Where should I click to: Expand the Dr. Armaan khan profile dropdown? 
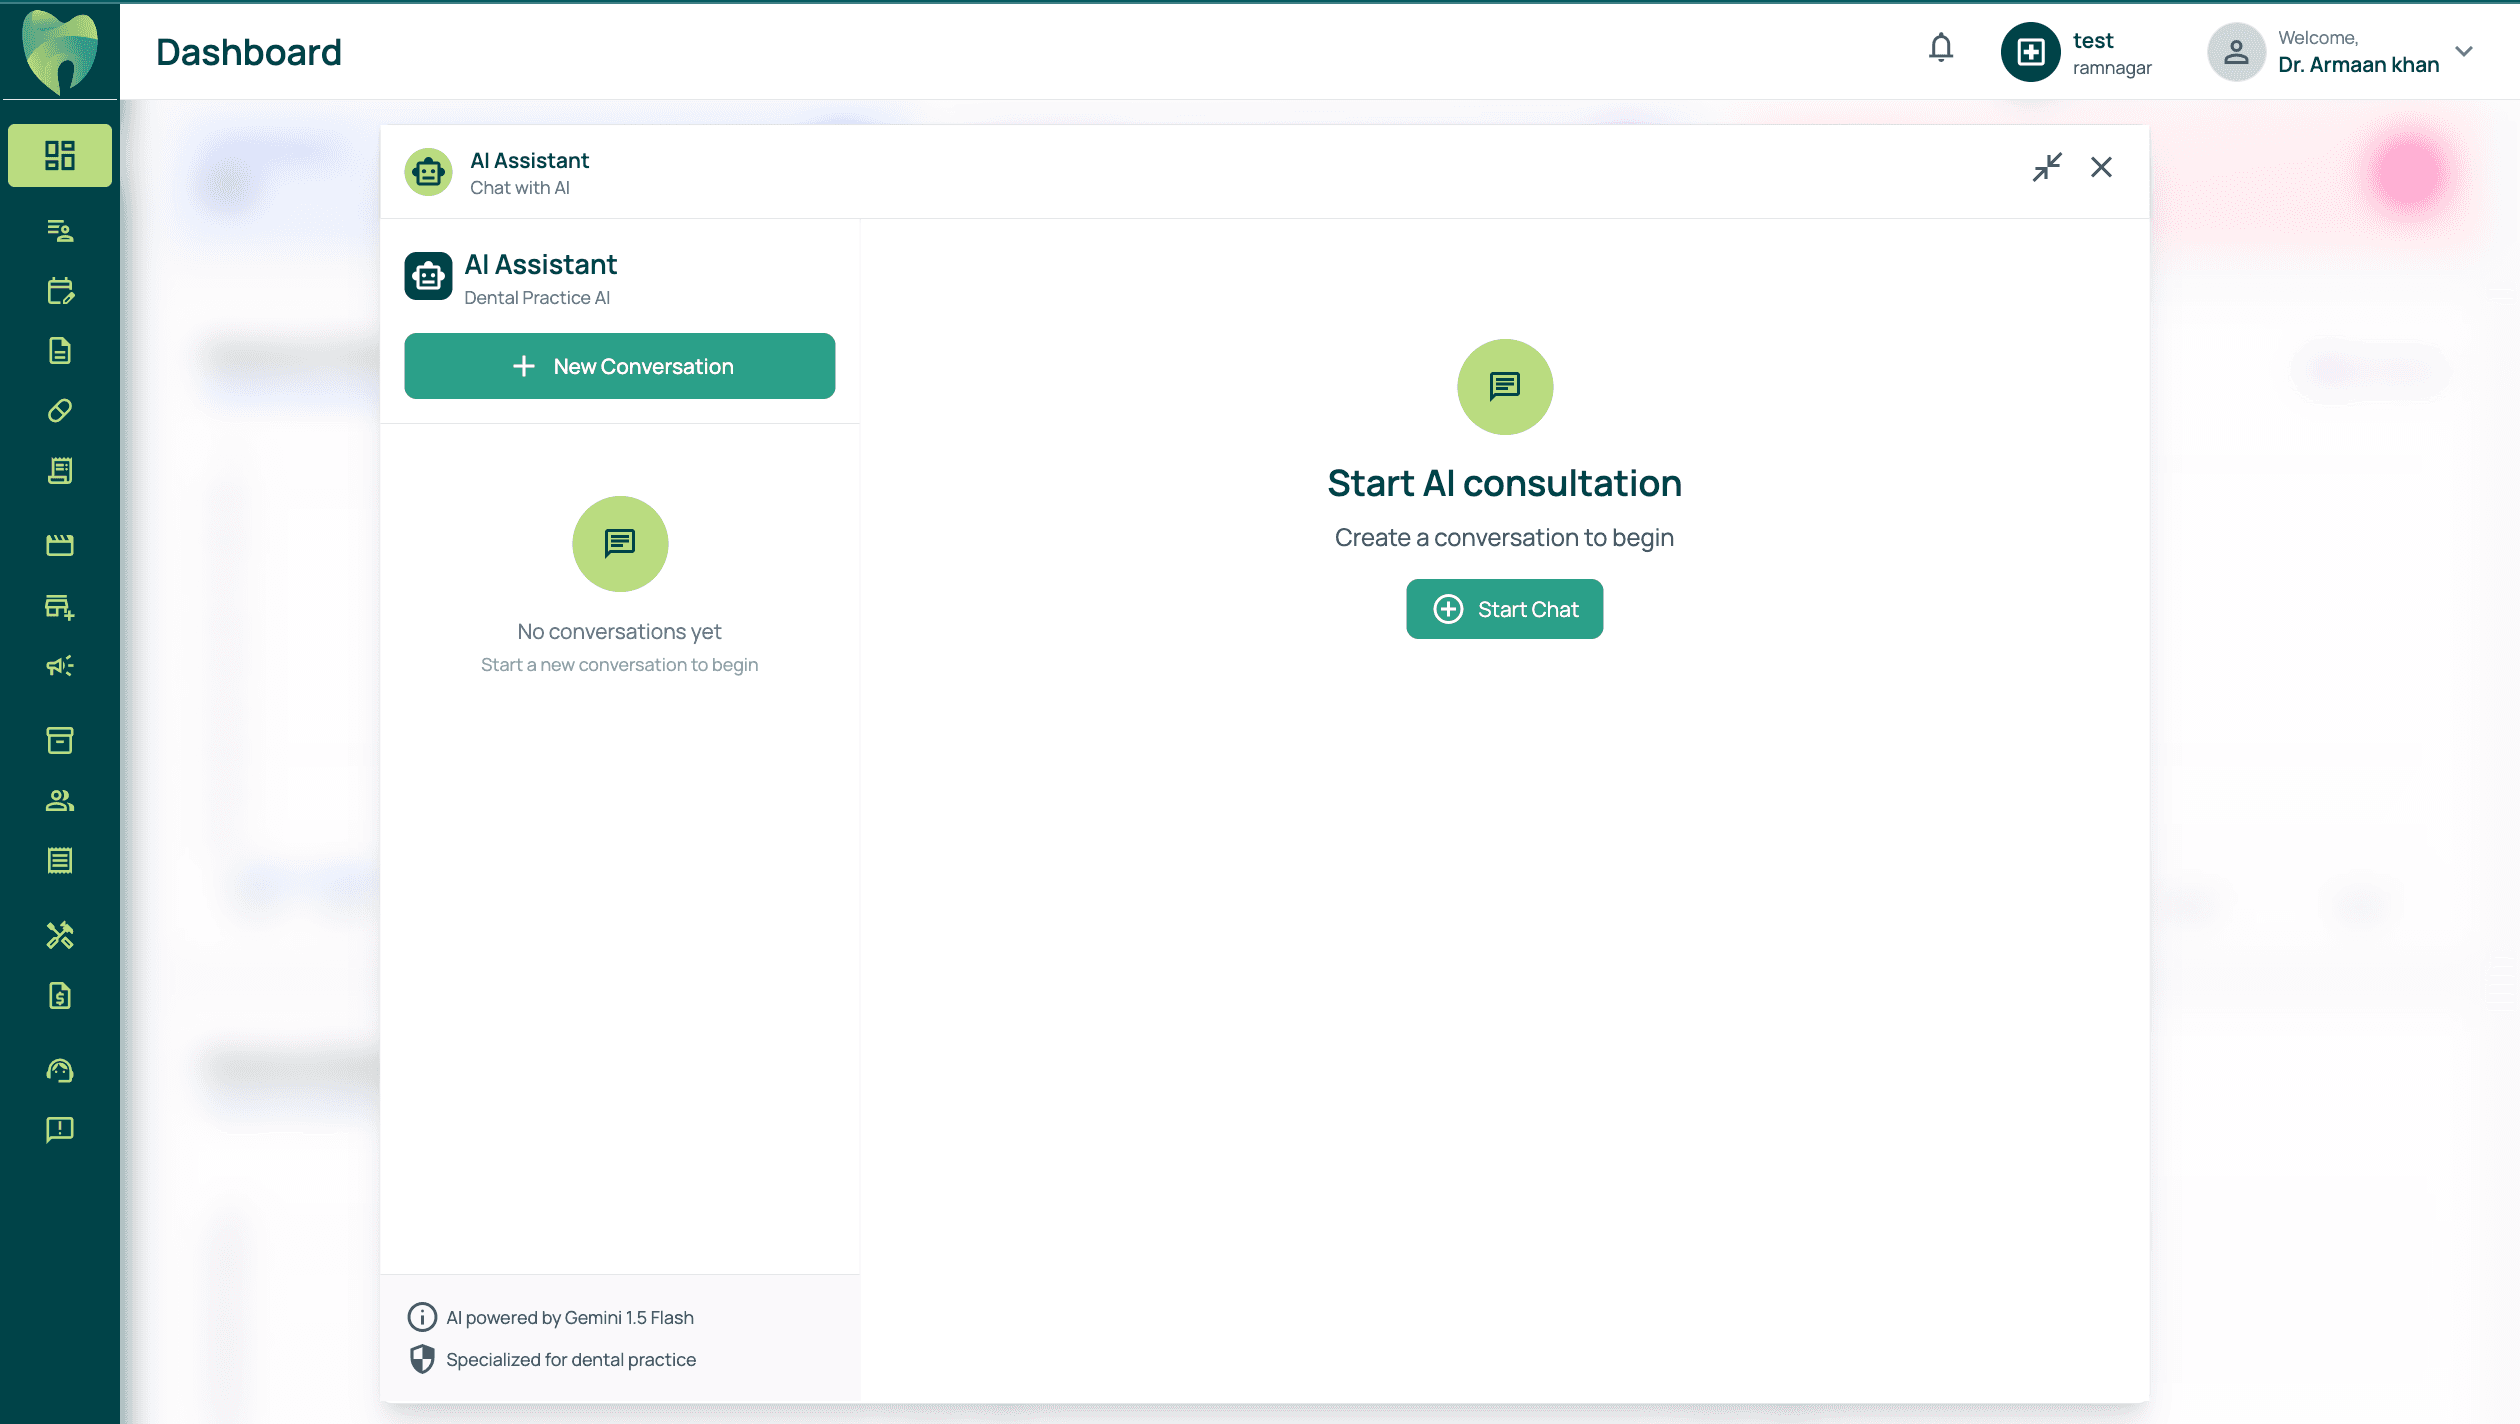[2464, 51]
